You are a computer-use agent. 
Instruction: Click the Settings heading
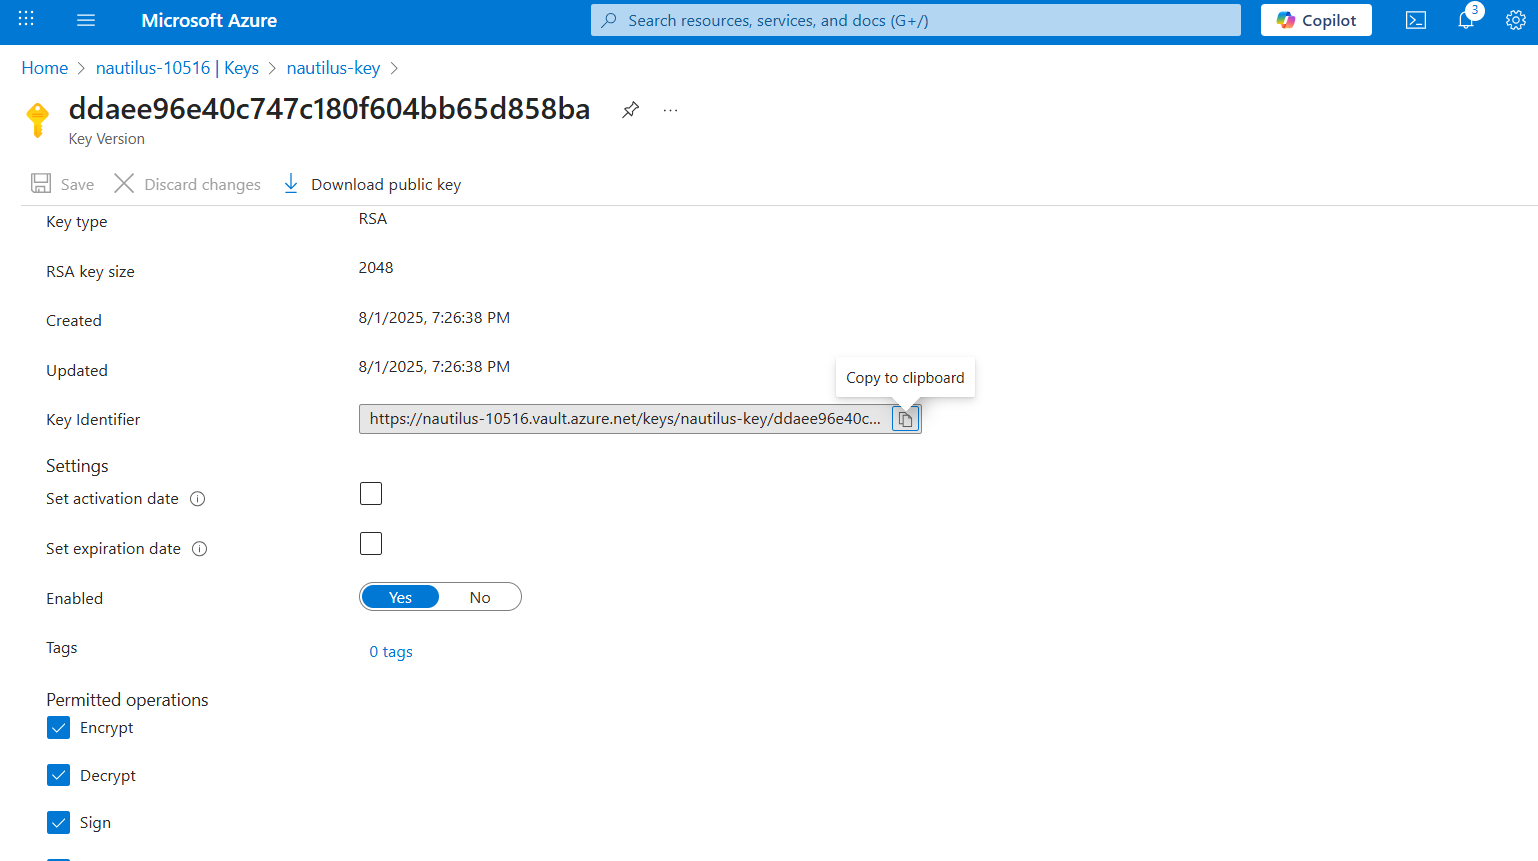pyautogui.click(x=77, y=466)
